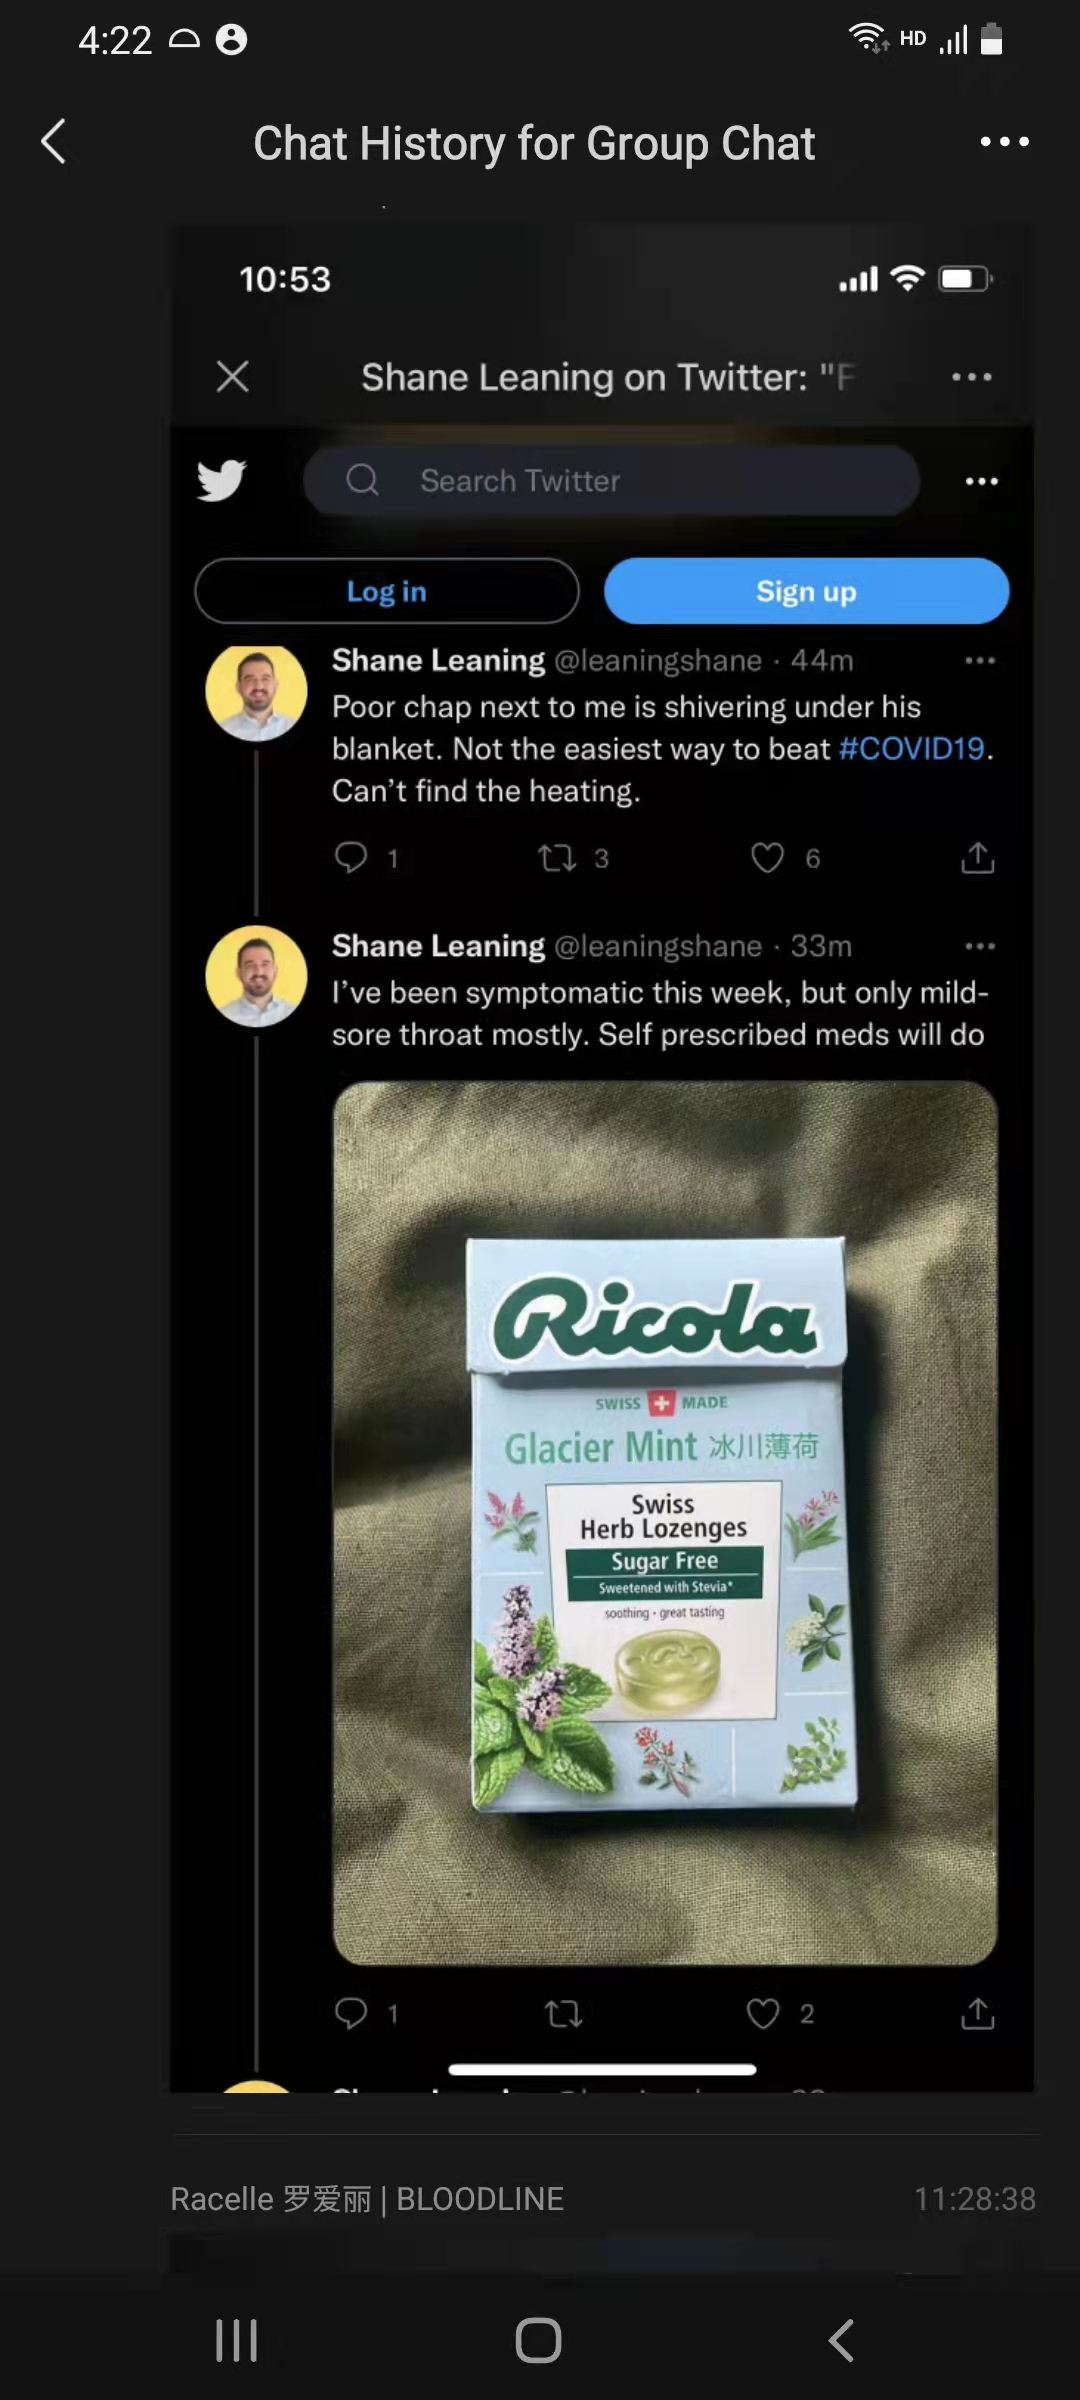Tap the Twitter bird logo
Viewport: 1080px width, 2400px height.
click(221, 481)
